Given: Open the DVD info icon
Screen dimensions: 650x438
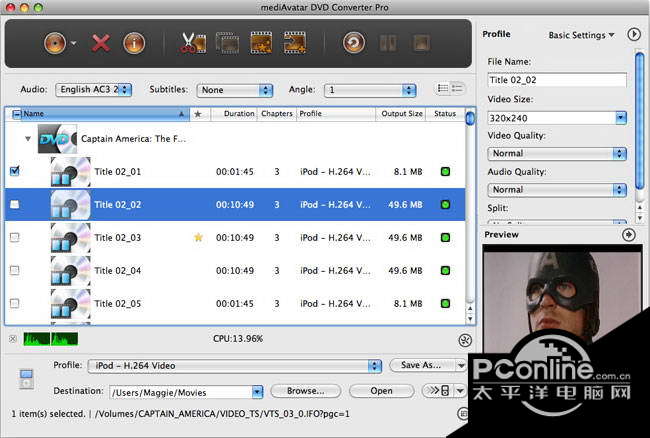Looking at the screenshot, I should pos(134,43).
